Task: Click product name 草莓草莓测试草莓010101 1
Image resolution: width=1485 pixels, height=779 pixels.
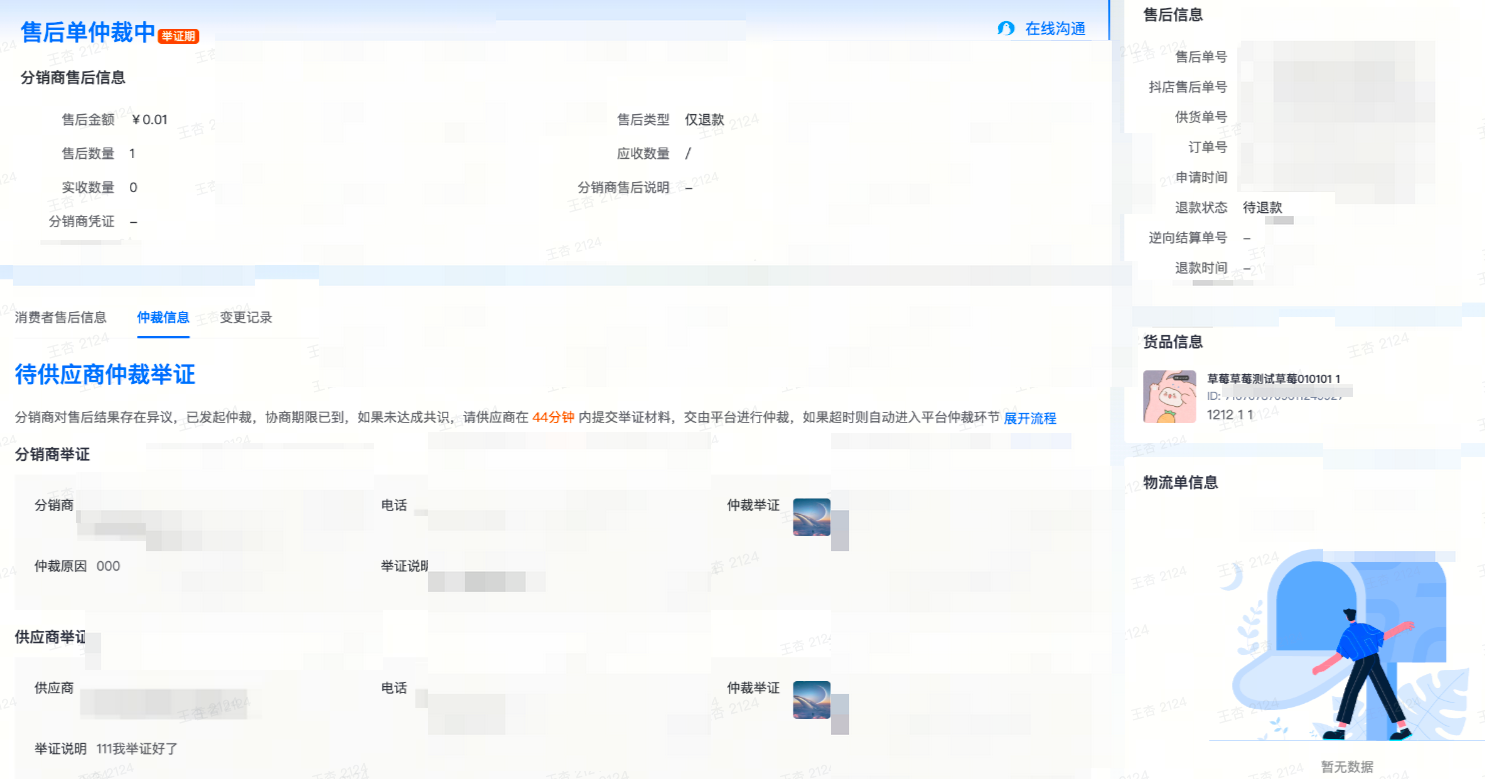Action: click(x=1273, y=379)
